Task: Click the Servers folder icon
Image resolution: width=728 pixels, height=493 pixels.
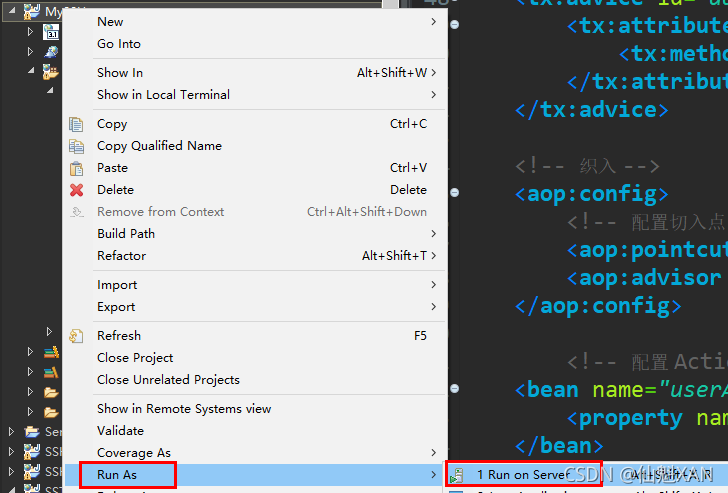Action: click(32, 432)
